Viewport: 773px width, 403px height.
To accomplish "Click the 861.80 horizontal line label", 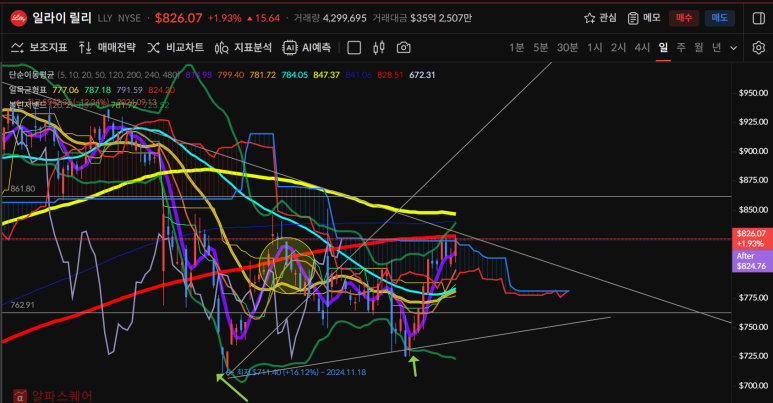I will pyautogui.click(x=23, y=189).
